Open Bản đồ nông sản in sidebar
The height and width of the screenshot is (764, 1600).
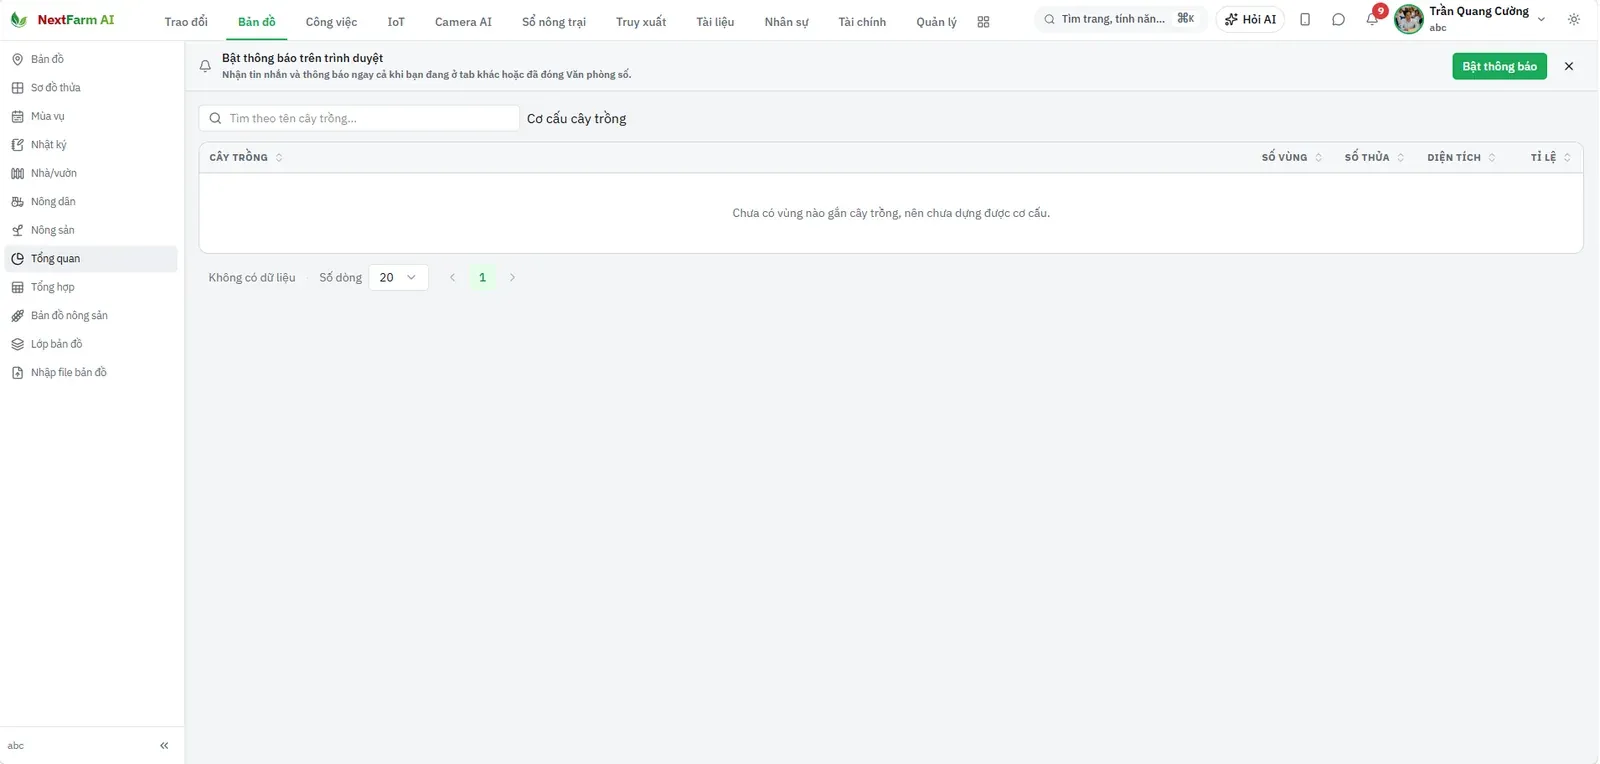coord(91,316)
